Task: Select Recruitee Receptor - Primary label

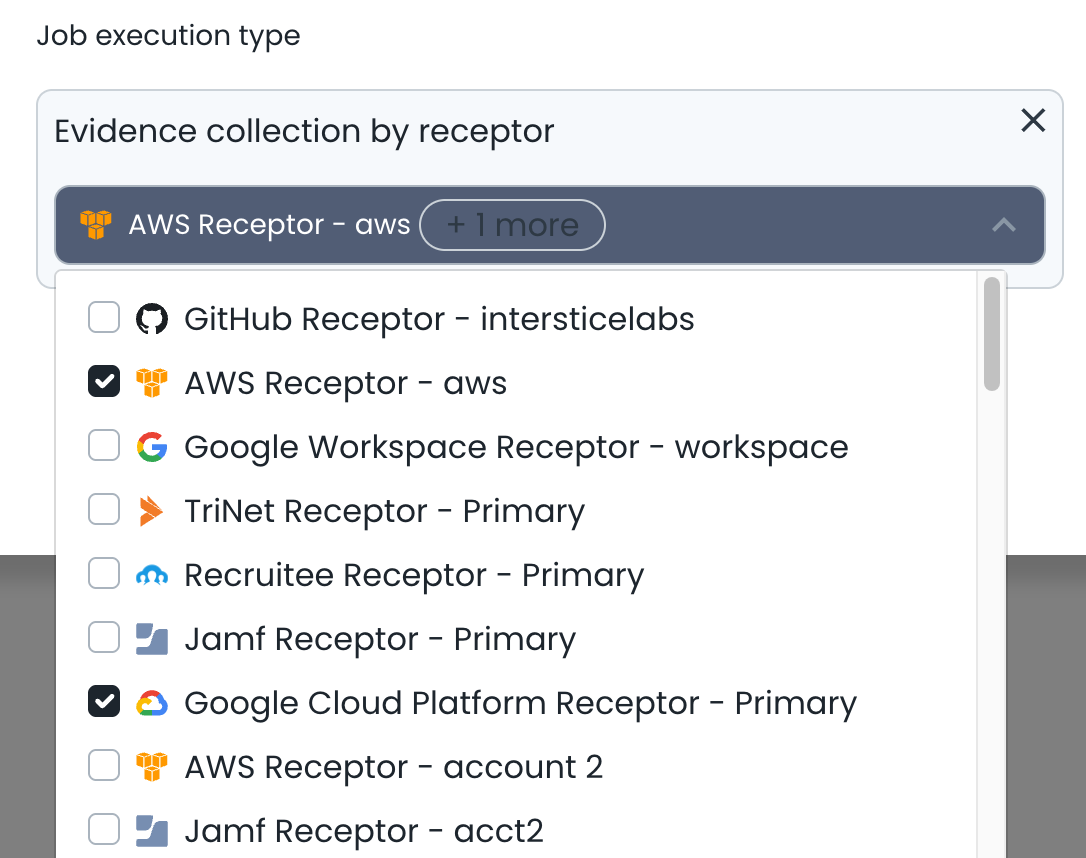Action: [x=414, y=575]
